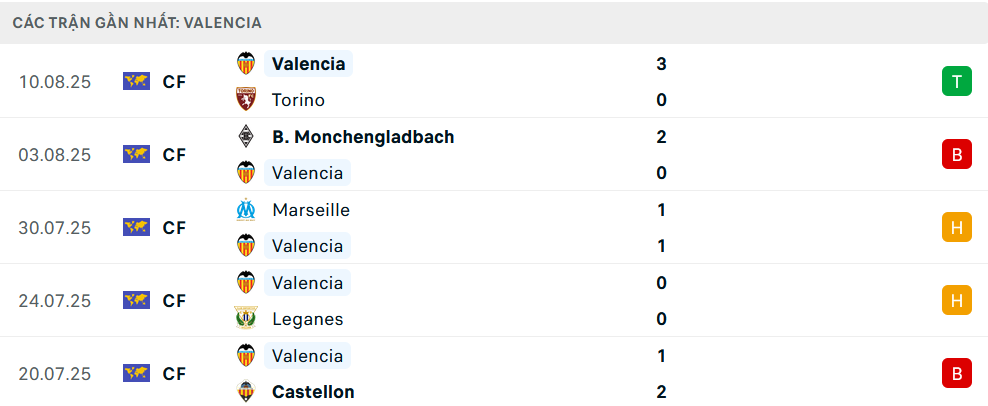Open the B. Monchengladbach team link
This screenshot has width=988, height=406.
click(x=363, y=137)
